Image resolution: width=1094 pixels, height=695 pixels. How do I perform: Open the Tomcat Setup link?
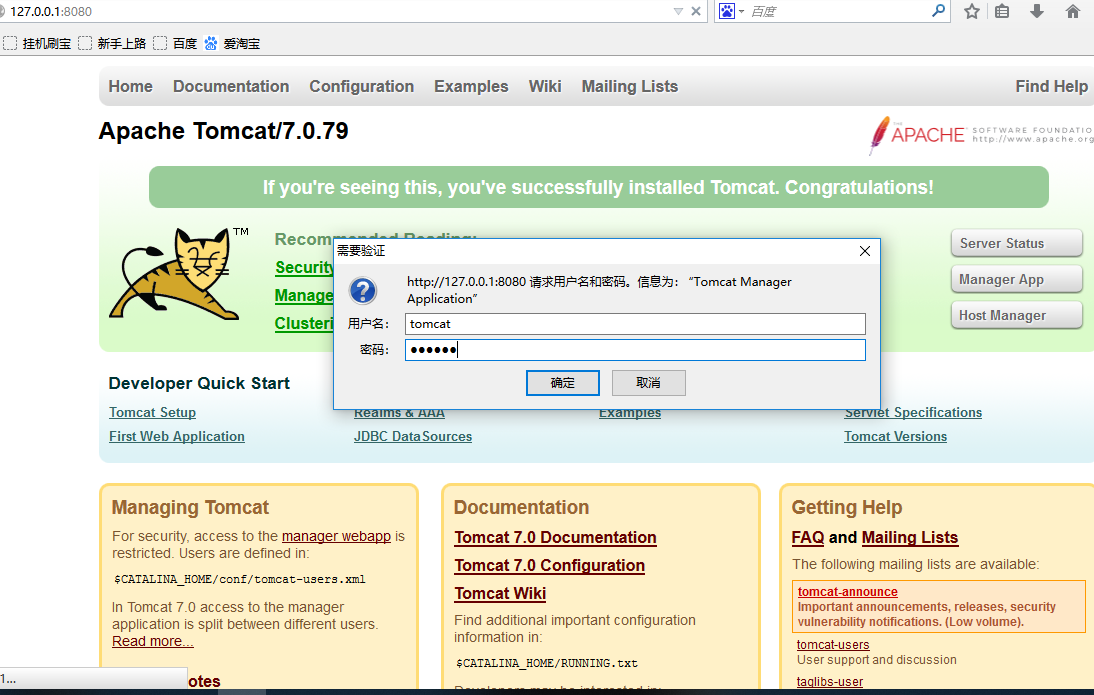click(x=152, y=412)
